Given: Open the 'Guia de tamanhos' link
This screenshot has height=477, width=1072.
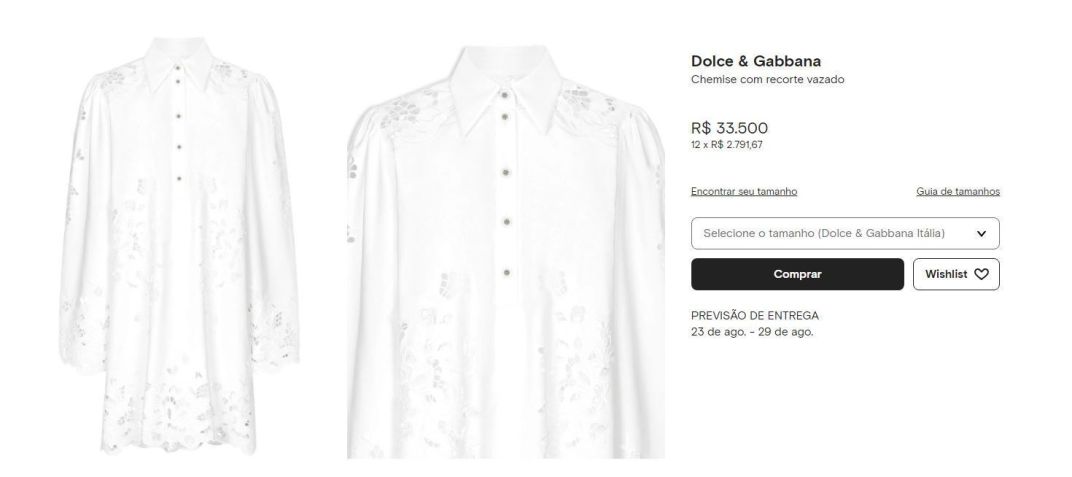Looking at the screenshot, I should pos(958,191).
